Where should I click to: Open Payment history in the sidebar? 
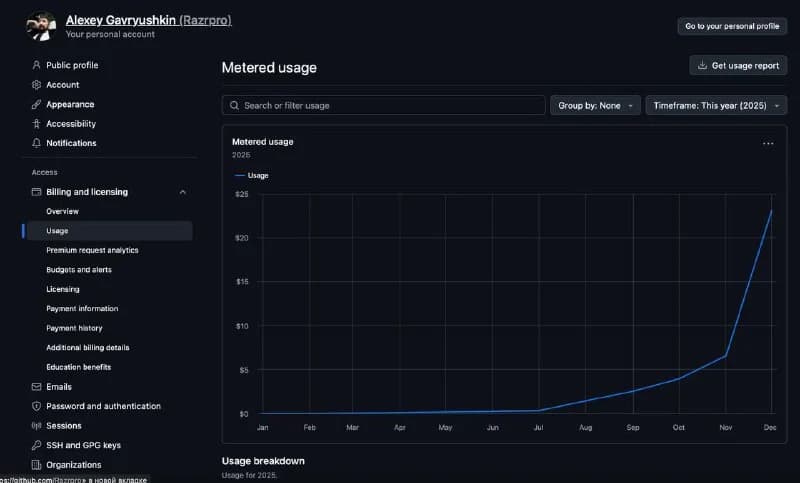(74, 328)
